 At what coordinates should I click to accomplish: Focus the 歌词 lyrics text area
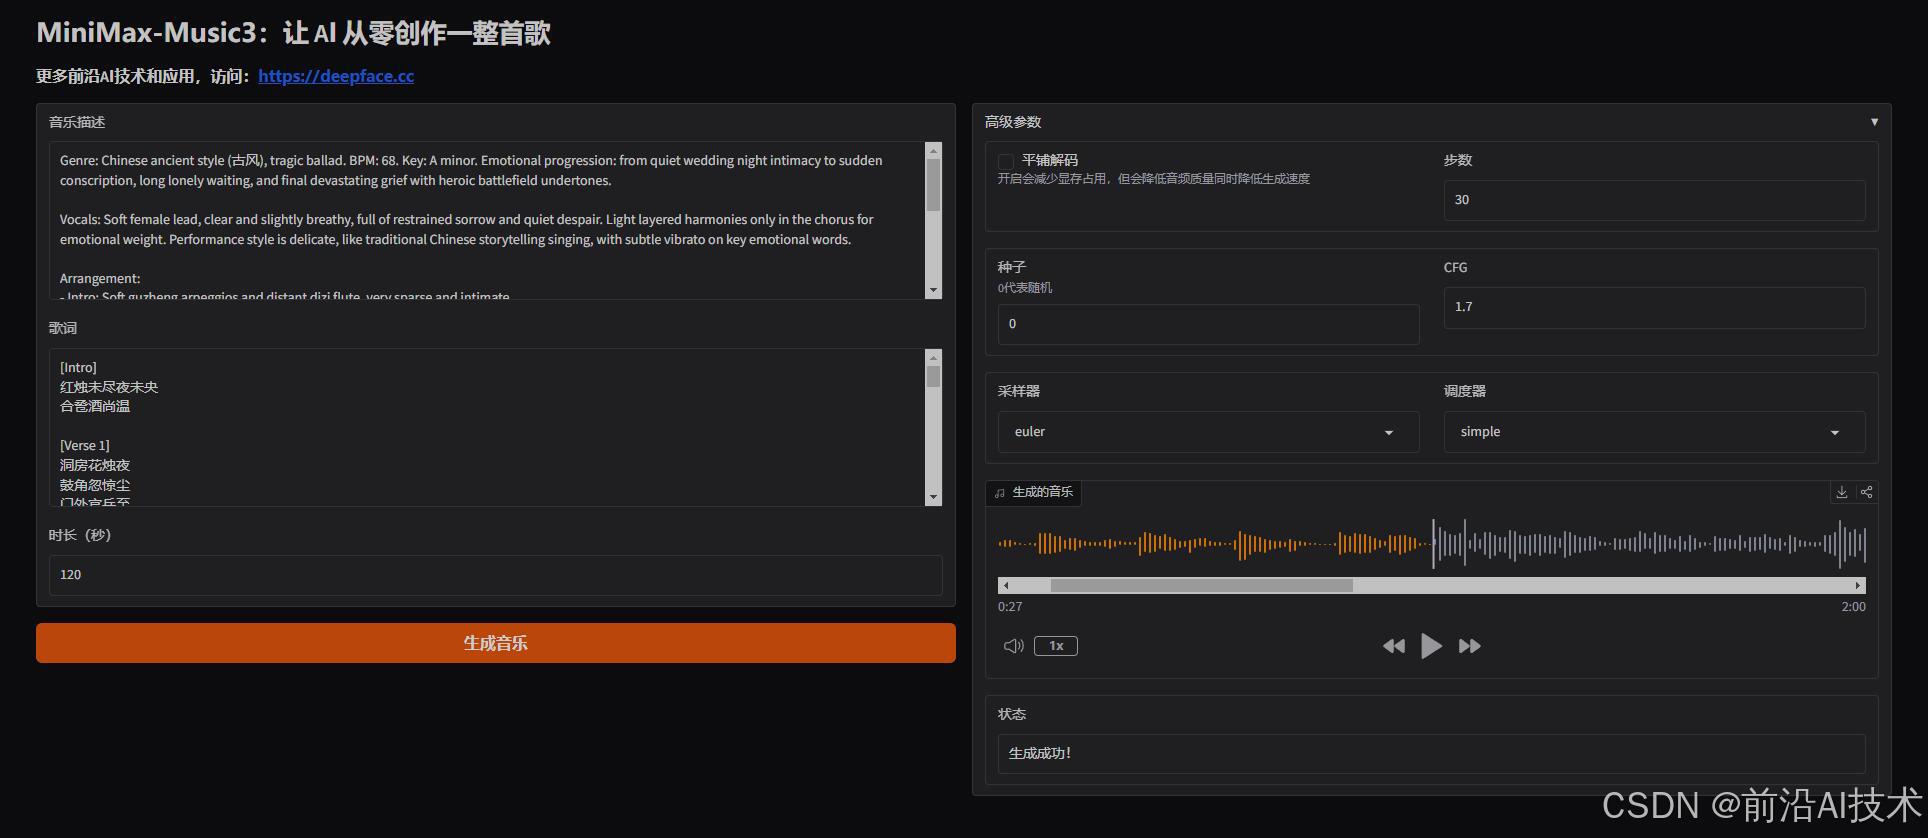click(x=488, y=427)
